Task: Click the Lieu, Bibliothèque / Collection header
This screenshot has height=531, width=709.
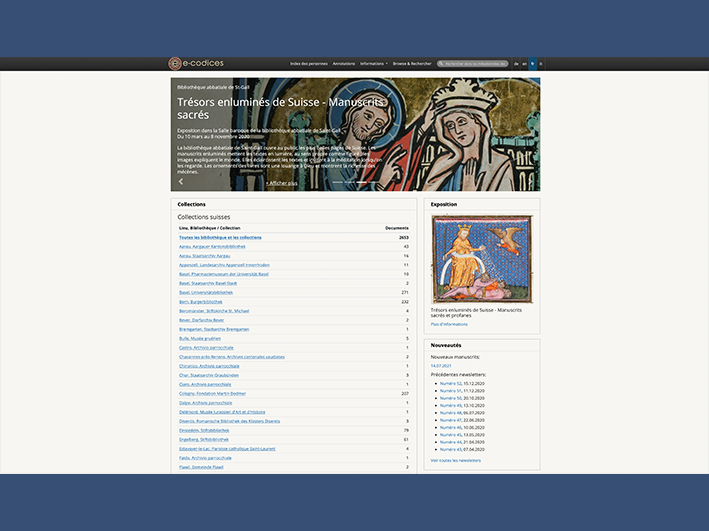Action: (x=209, y=228)
